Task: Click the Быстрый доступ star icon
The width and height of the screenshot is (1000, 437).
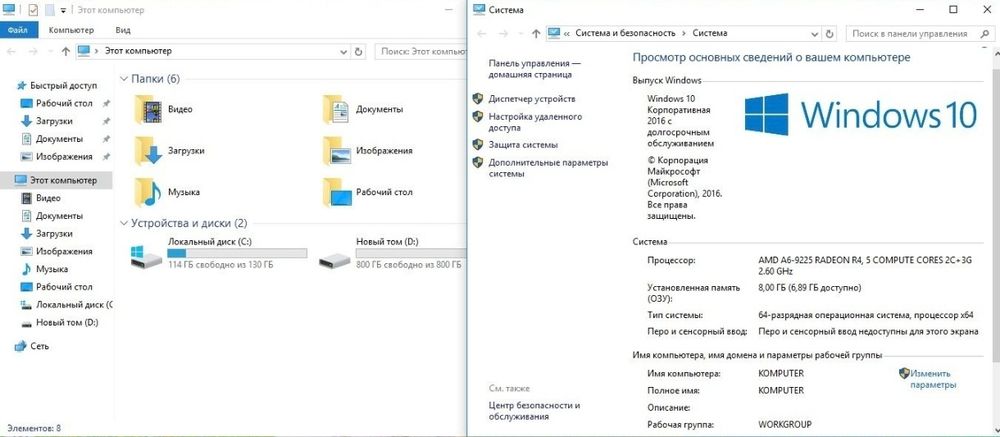Action: click(x=22, y=85)
